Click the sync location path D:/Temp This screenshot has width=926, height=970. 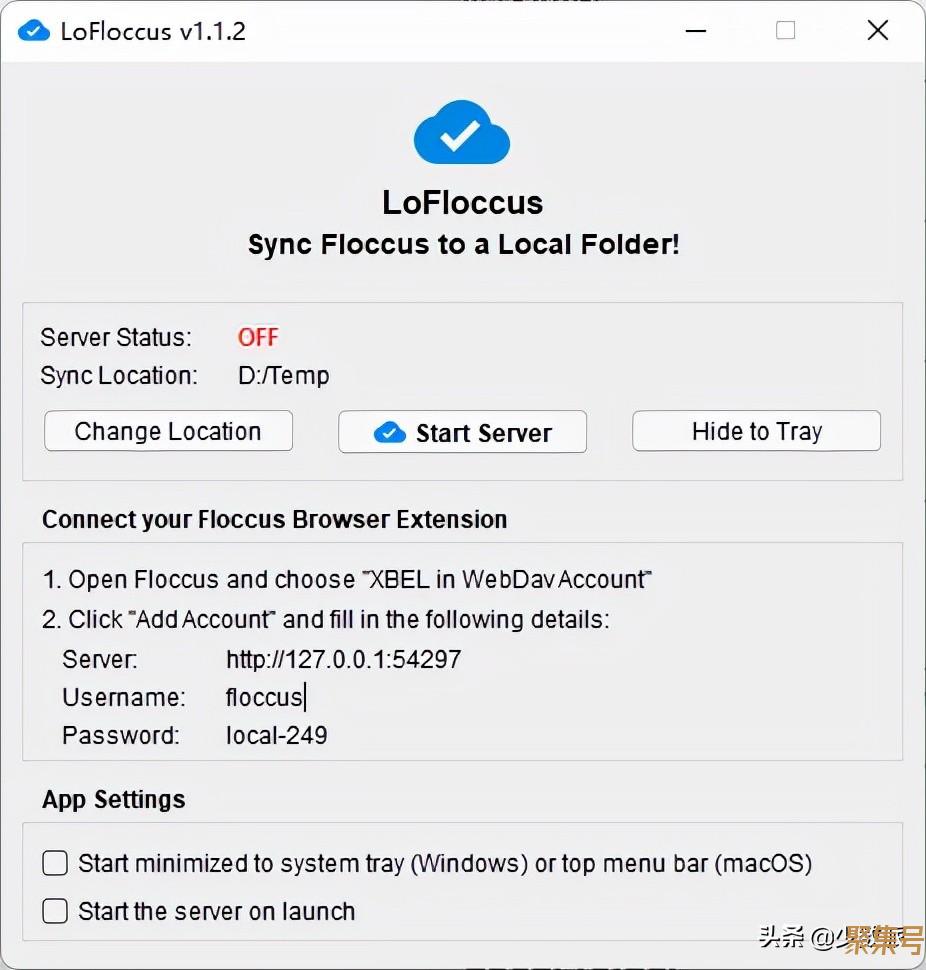pyautogui.click(x=283, y=376)
